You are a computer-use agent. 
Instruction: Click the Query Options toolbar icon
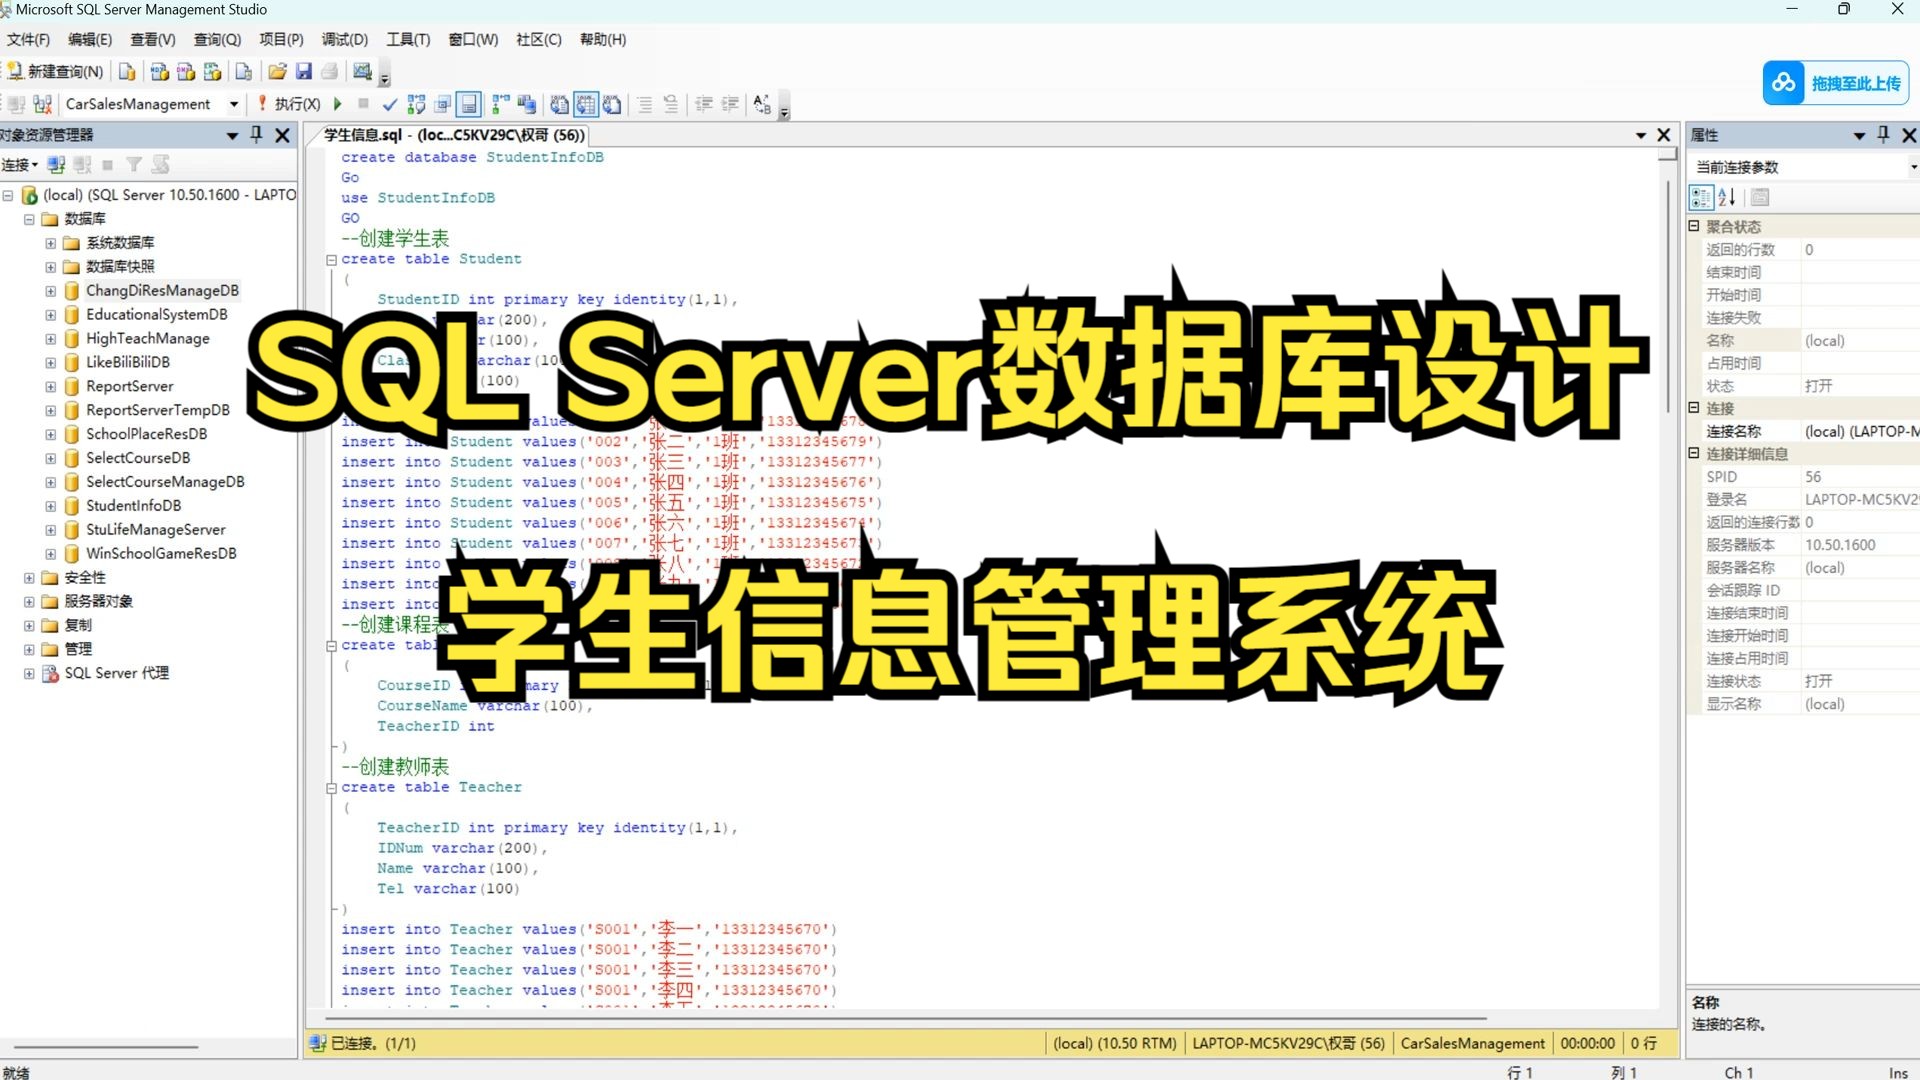pos(442,104)
